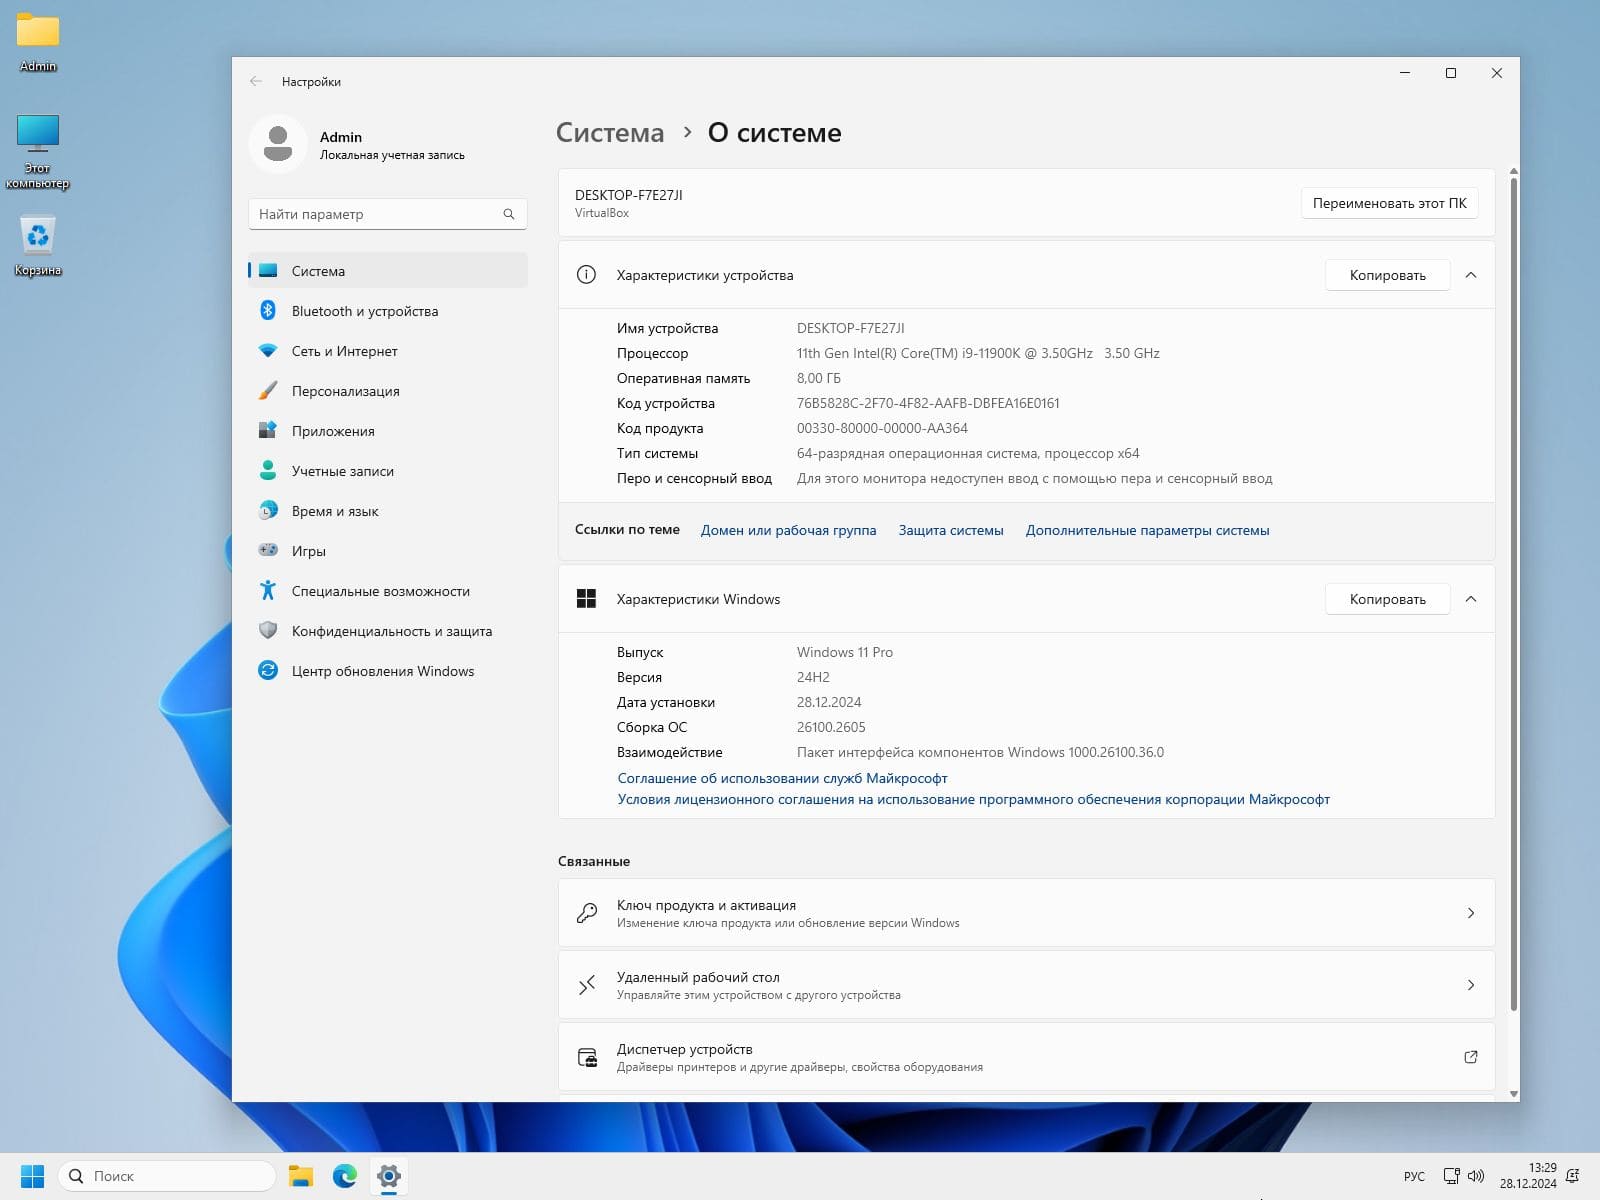
Task: Click the Apps icon in the sidebar
Action: (268, 431)
